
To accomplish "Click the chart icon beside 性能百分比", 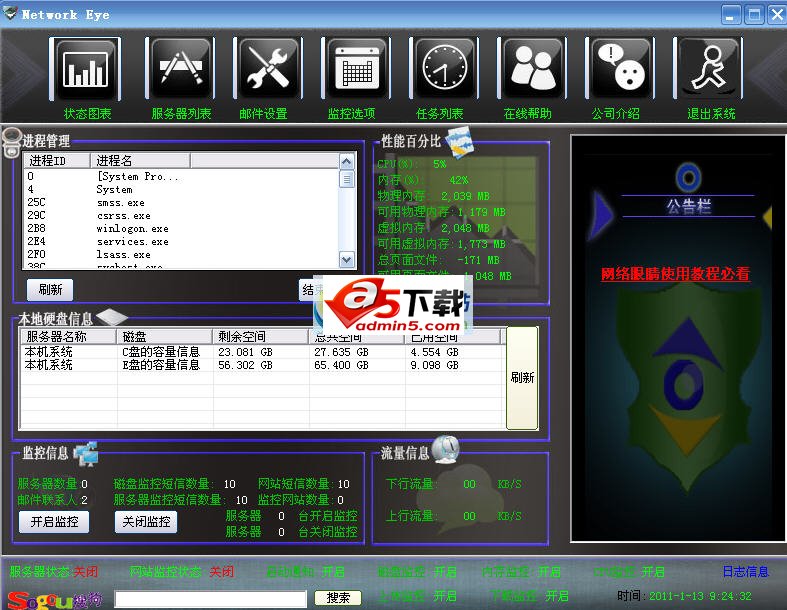I will pos(459,142).
